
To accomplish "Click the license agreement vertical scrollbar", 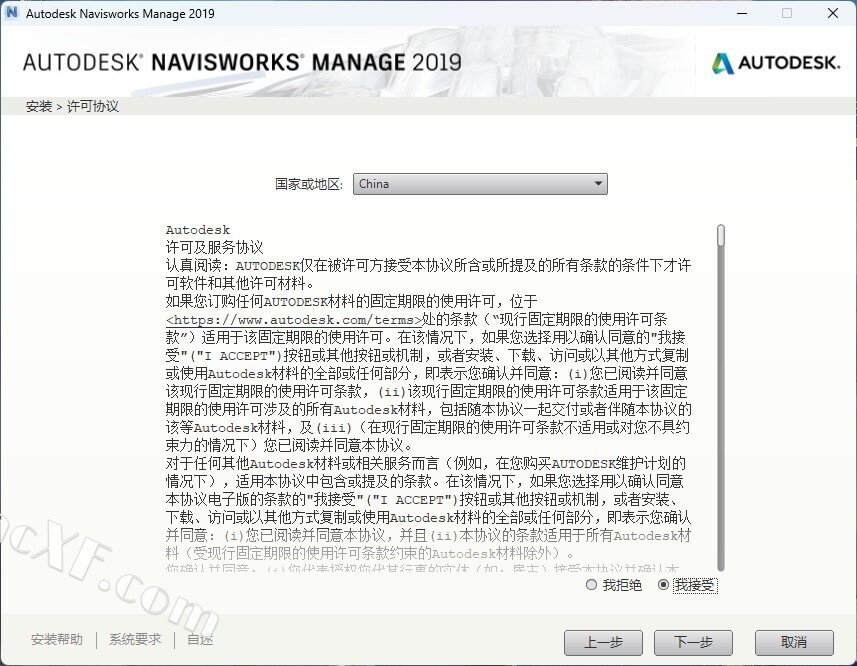I will pyautogui.click(x=721, y=400).
